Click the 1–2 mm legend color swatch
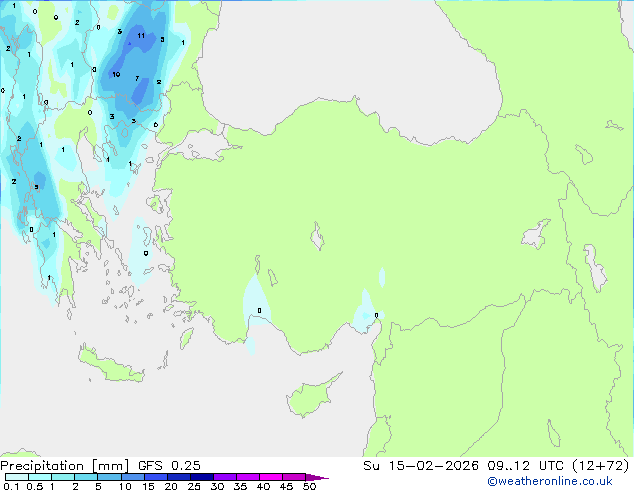Viewport: 634px width, 490px height. coord(63,477)
